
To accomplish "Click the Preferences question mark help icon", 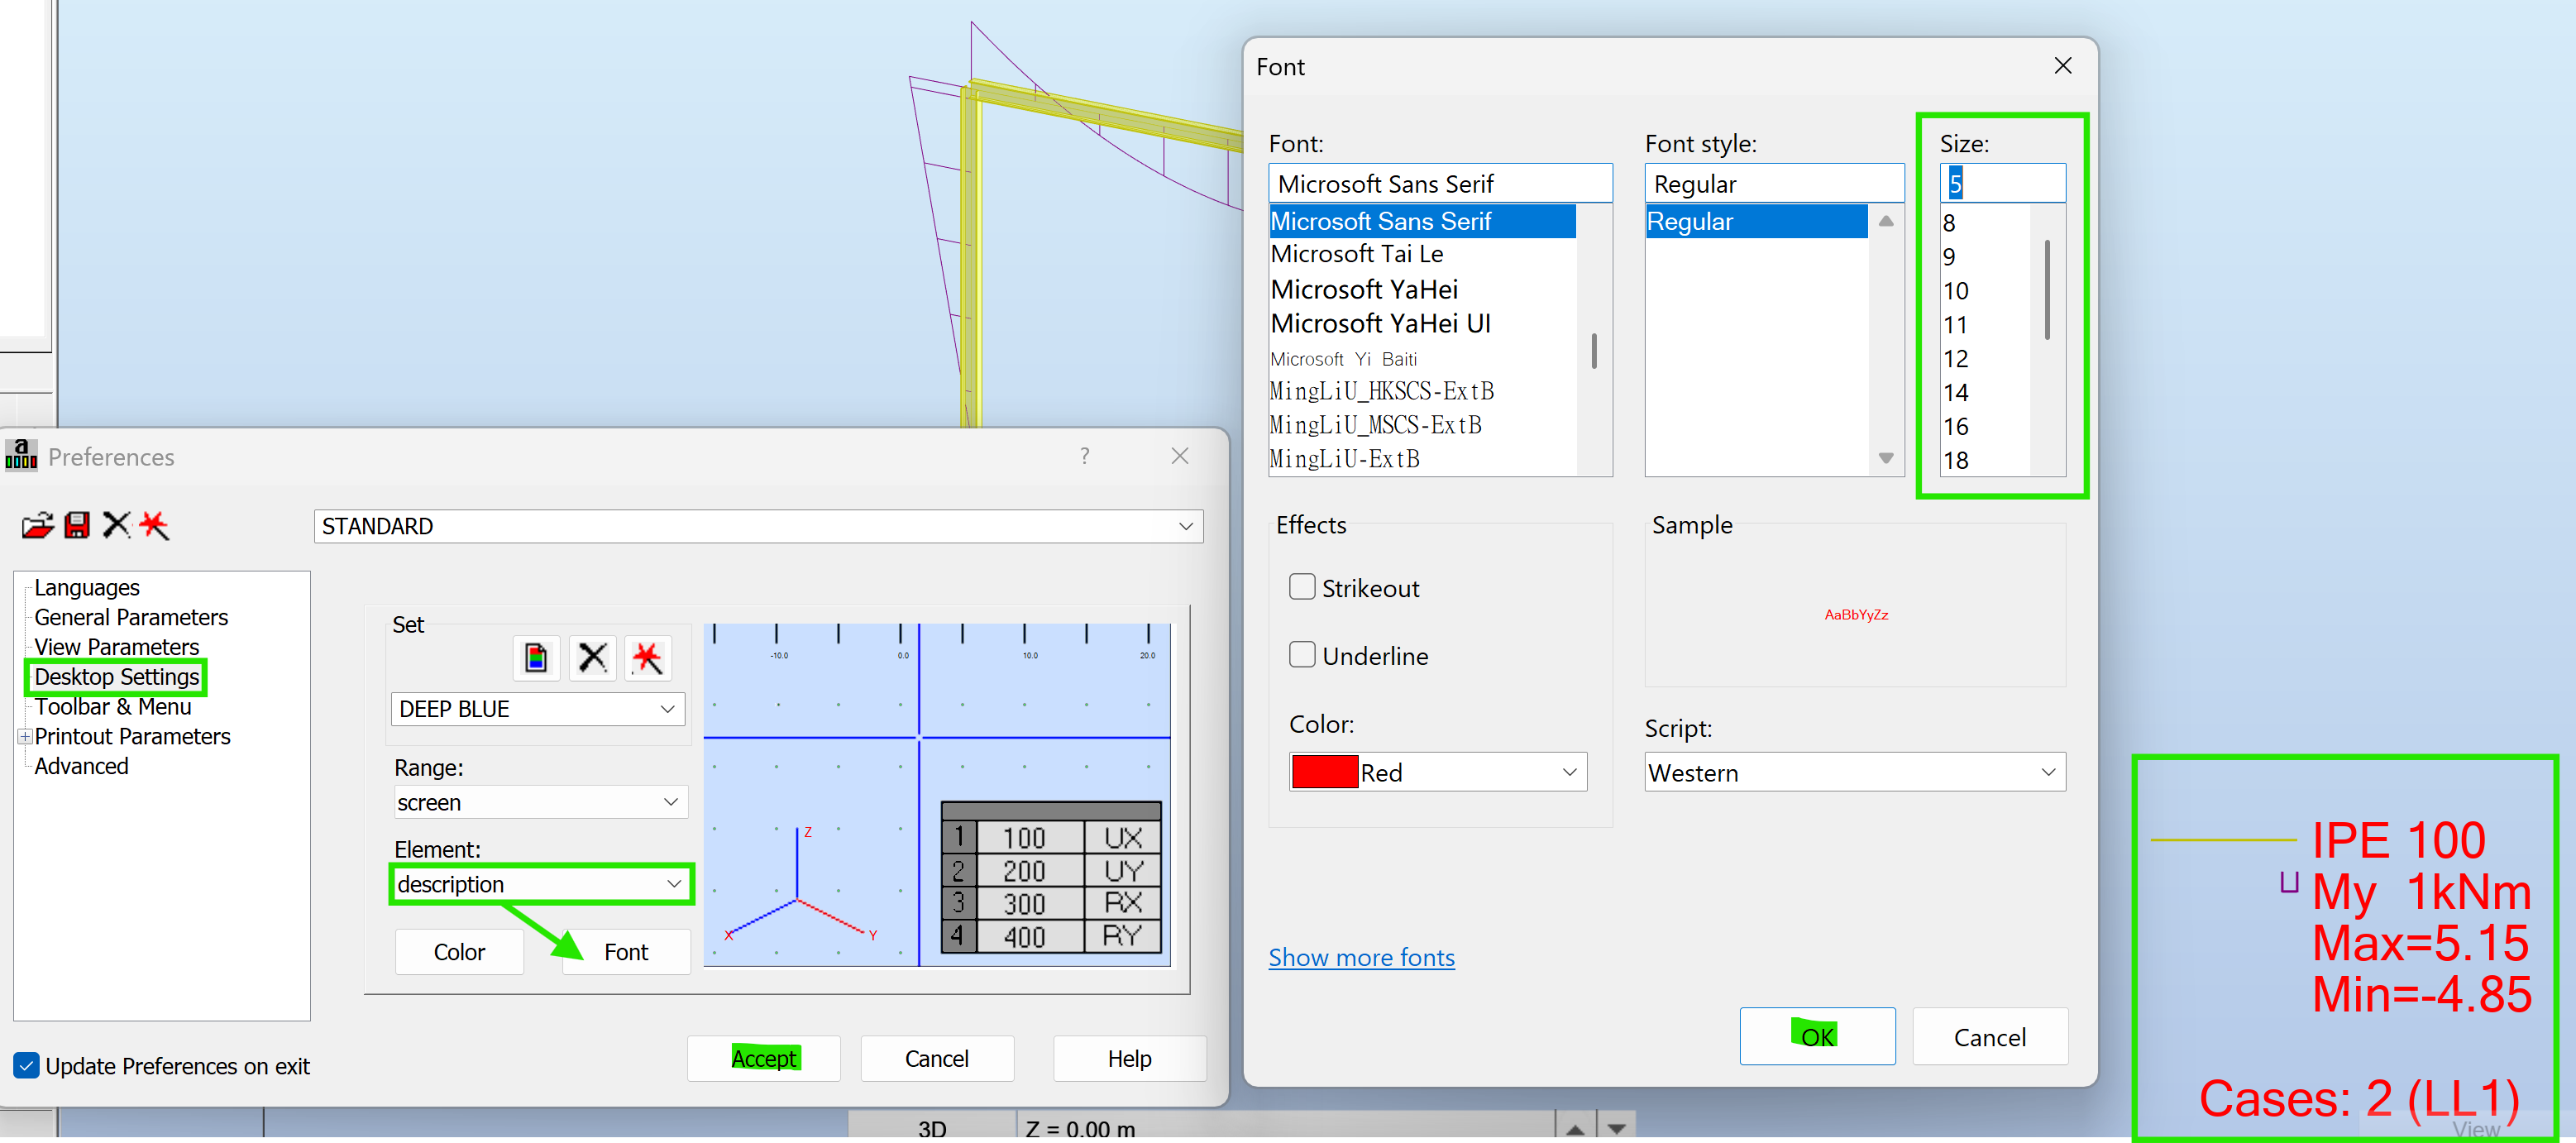I will [1084, 456].
